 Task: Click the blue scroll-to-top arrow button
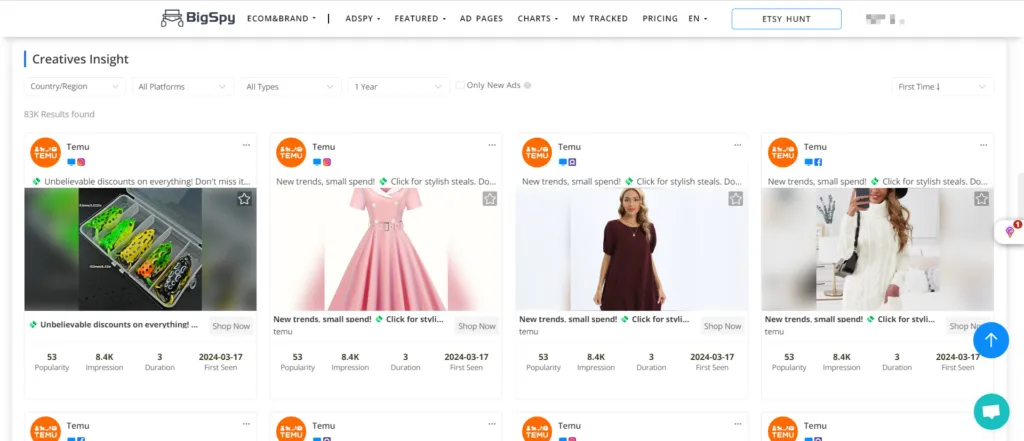click(x=990, y=340)
